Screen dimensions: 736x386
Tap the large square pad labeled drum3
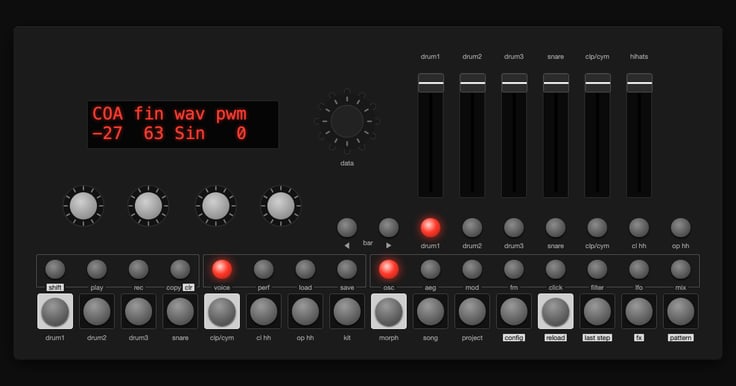click(138, 311)
